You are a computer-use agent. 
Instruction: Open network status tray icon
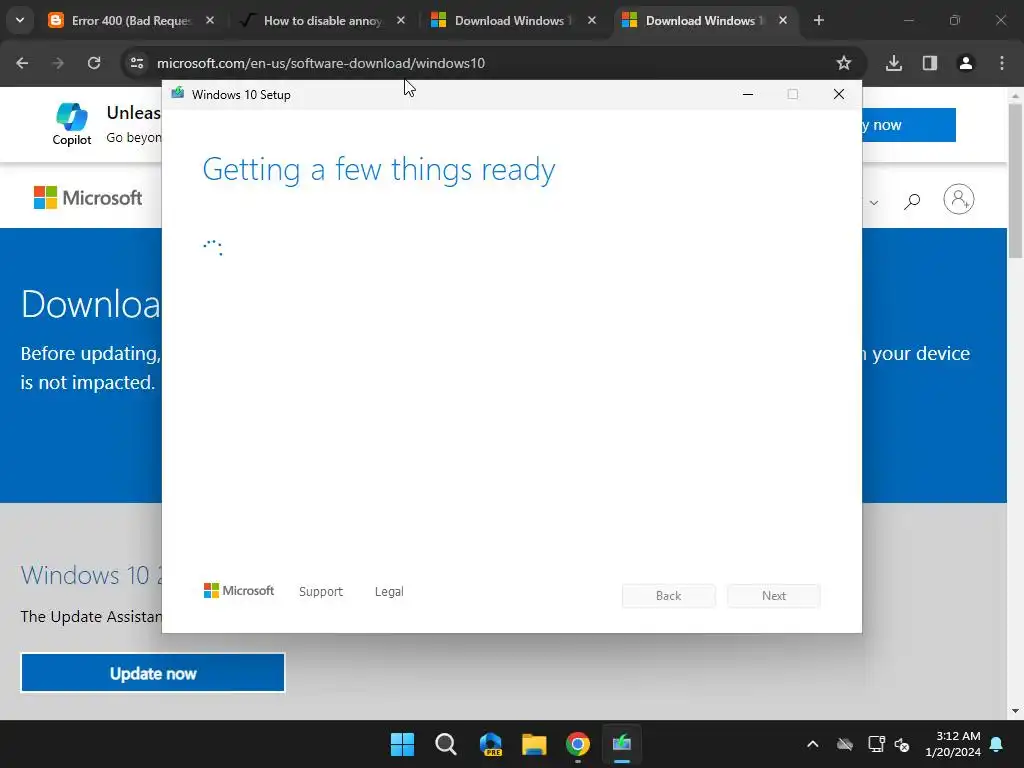click(x=876, y=744)
